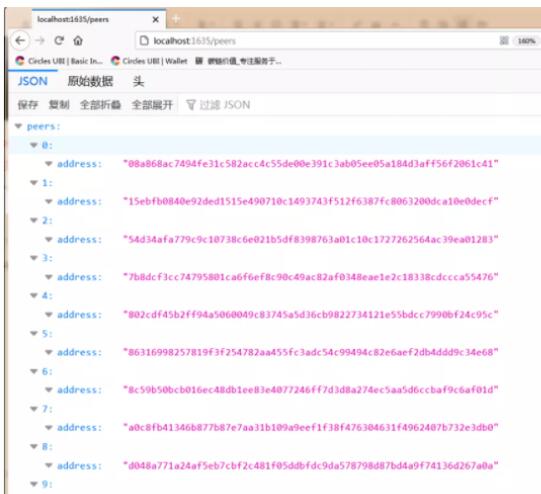Collapse peer entry 2
Screen dimensions: 541x494
point(34,220)
